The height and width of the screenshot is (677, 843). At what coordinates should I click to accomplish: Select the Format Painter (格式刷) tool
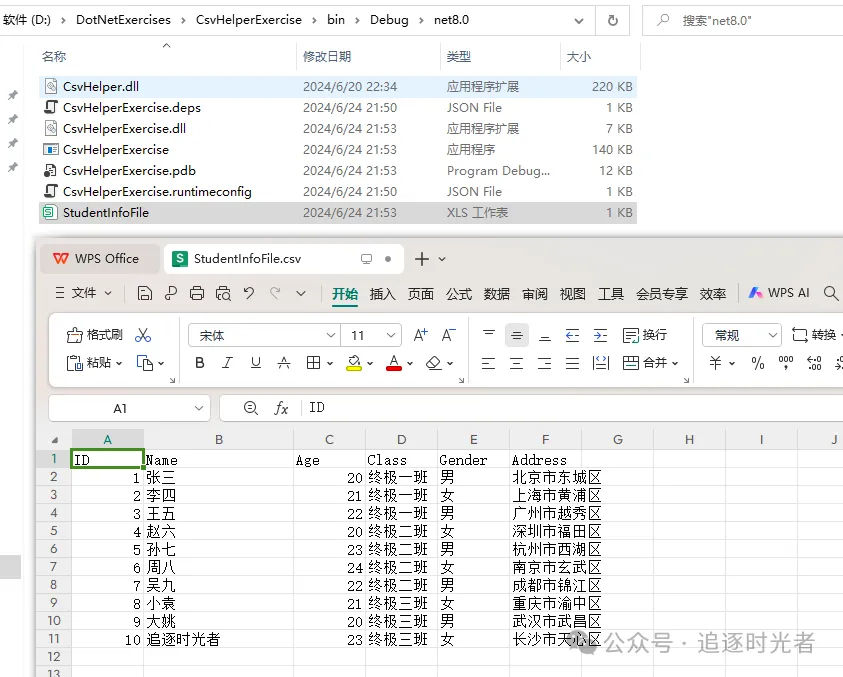point(94,335)
